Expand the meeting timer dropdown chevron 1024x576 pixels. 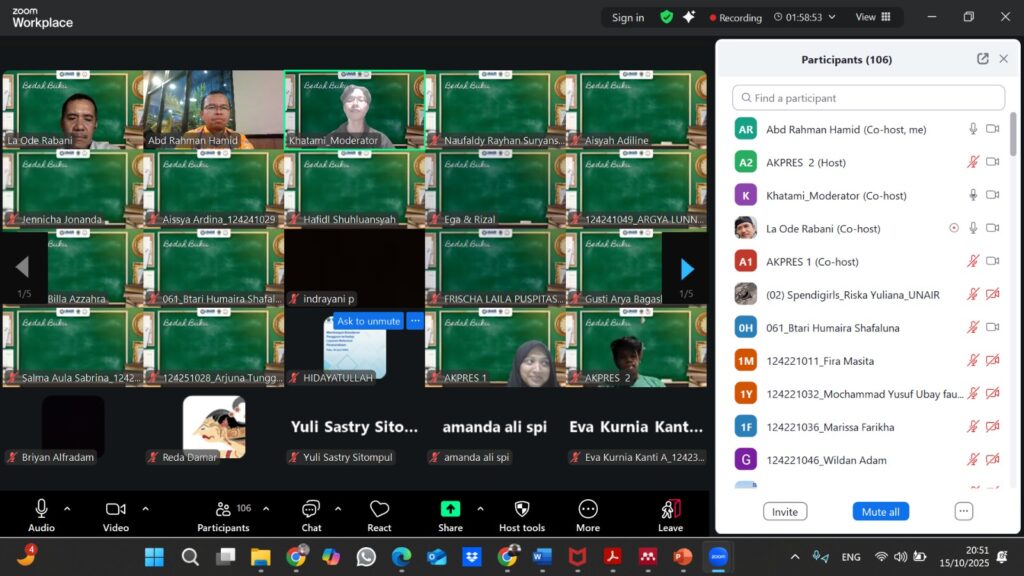click(x=832, y=17)
